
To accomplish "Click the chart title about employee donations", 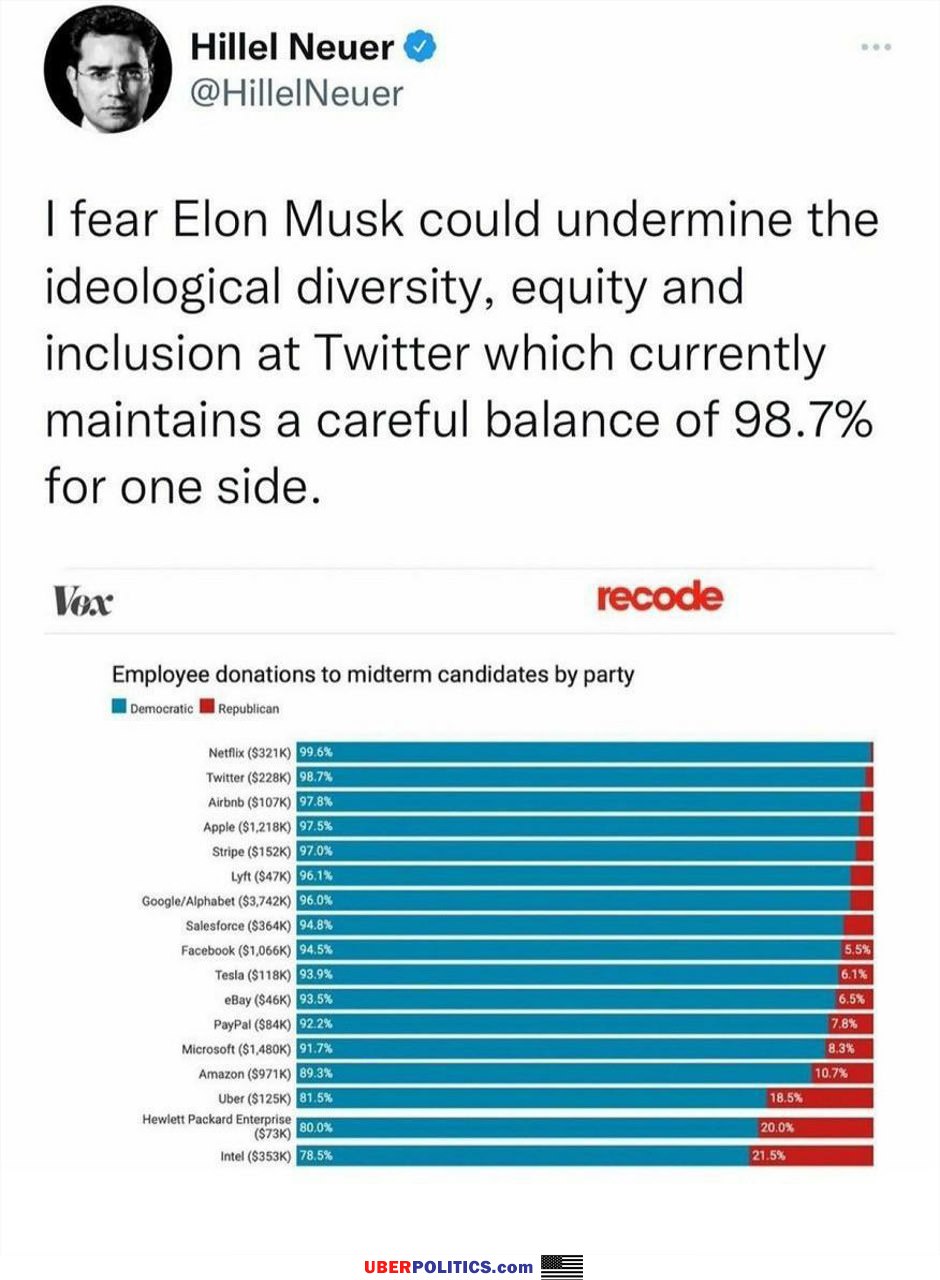I will point(372,674).
